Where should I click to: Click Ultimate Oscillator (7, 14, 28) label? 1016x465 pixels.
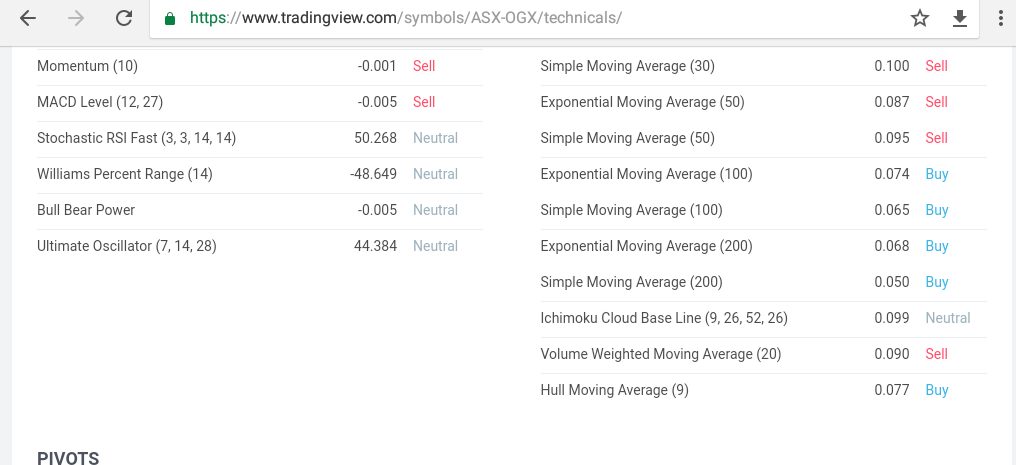click(x=126, y=246)
